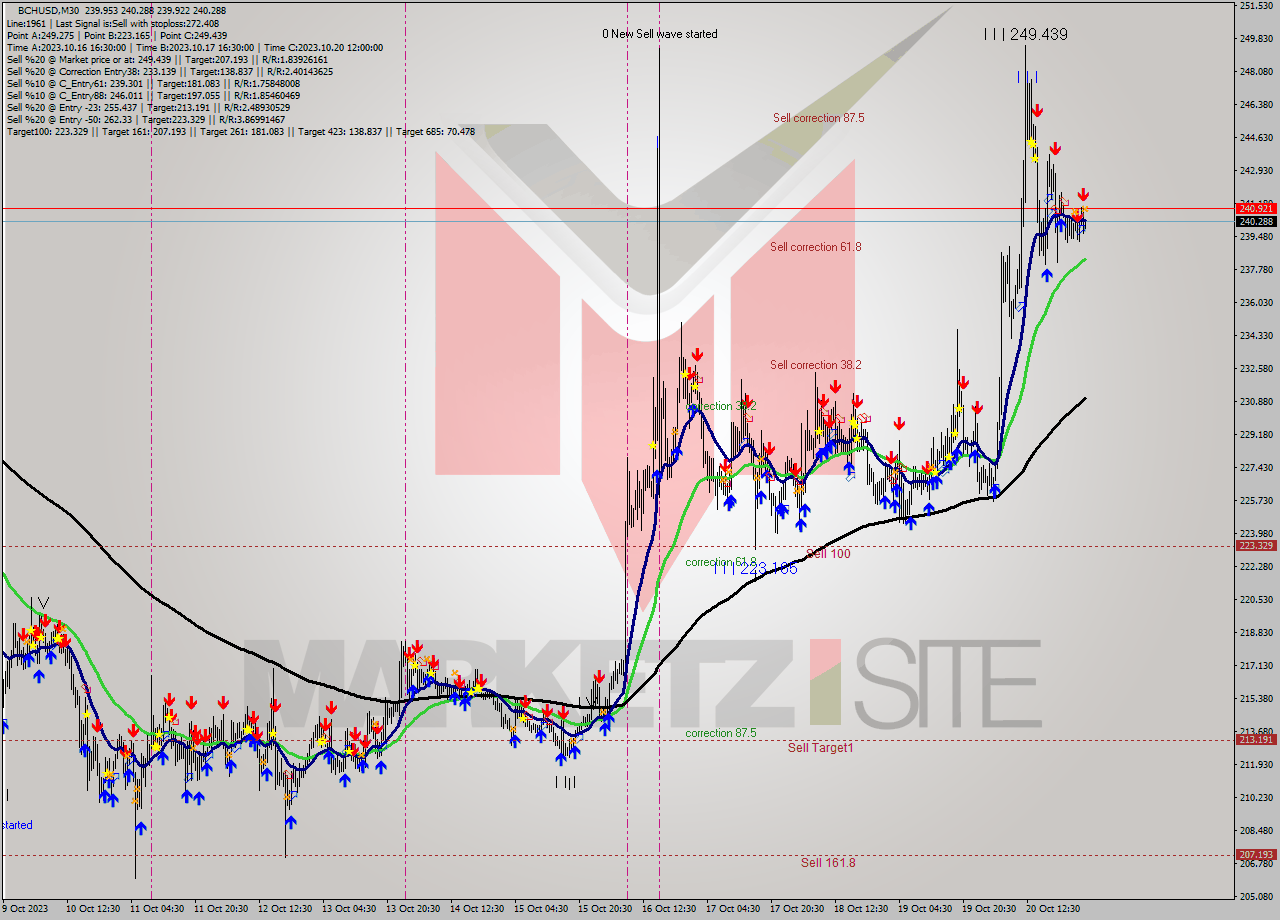Click the 218.830 price axis value
Viewport: 1280px width, 920px height.
point(1257,633)
